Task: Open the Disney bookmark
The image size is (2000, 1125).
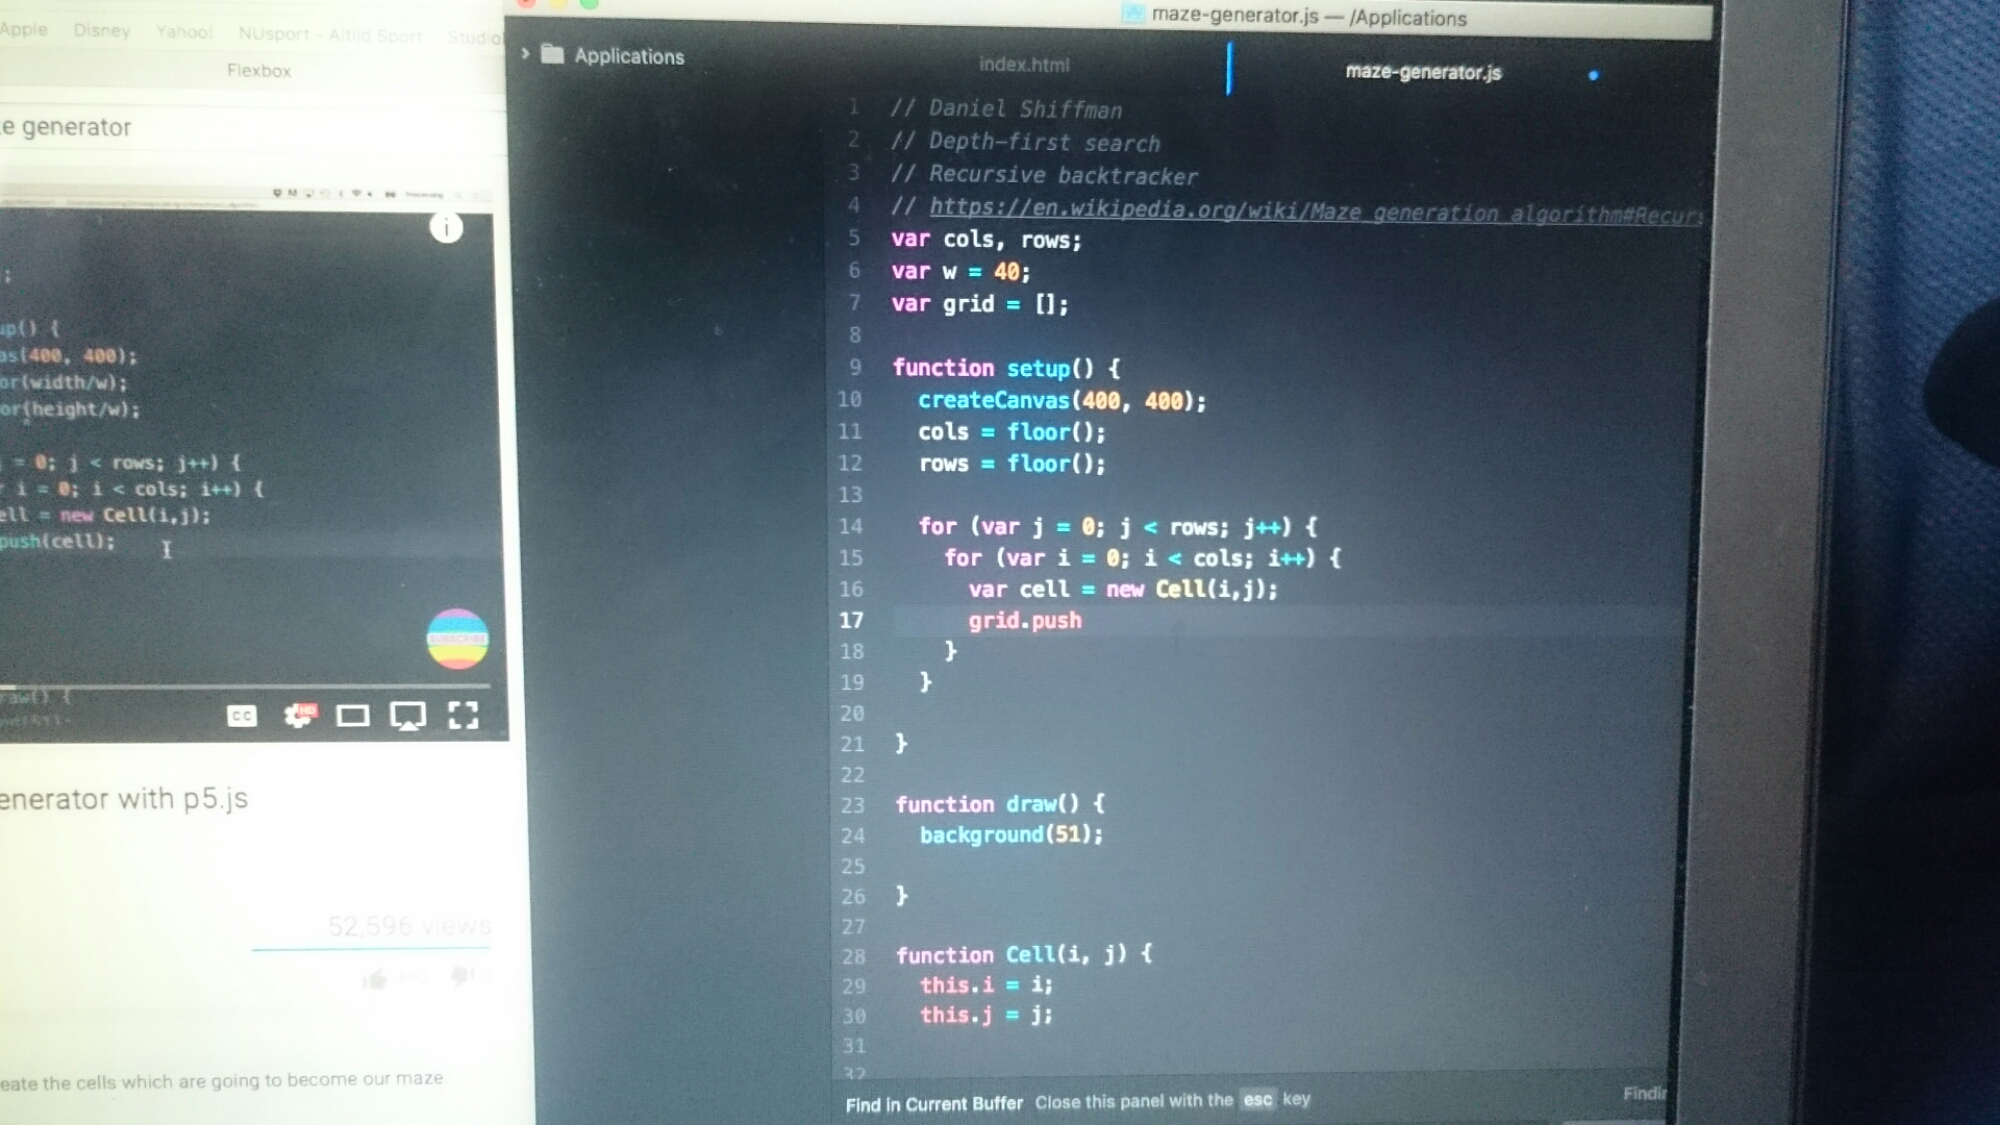Action: pyautogui.click(x=102, y=30)
